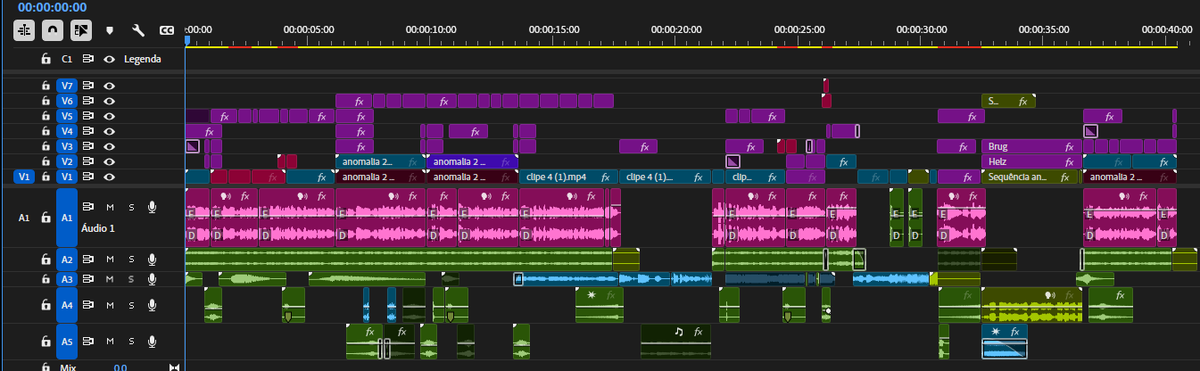Toggle track targeting for A2
Screen dimensions: 1200x371
tap(67, 259)
